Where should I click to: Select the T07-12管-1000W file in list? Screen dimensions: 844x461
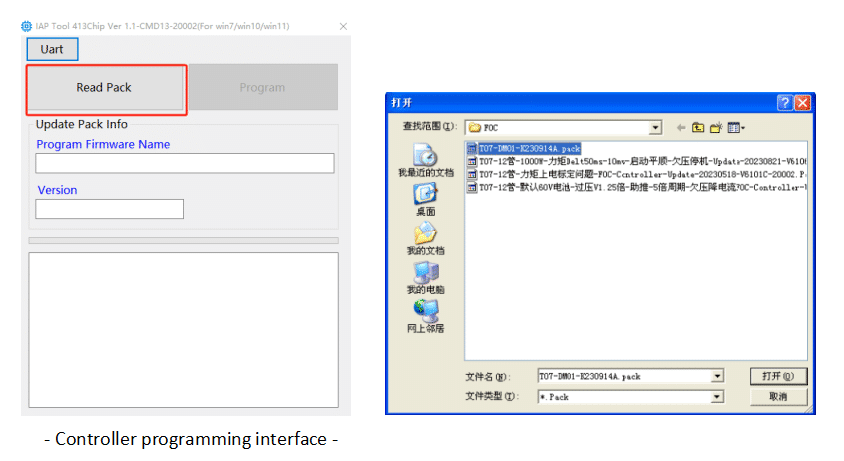point(637,161)
